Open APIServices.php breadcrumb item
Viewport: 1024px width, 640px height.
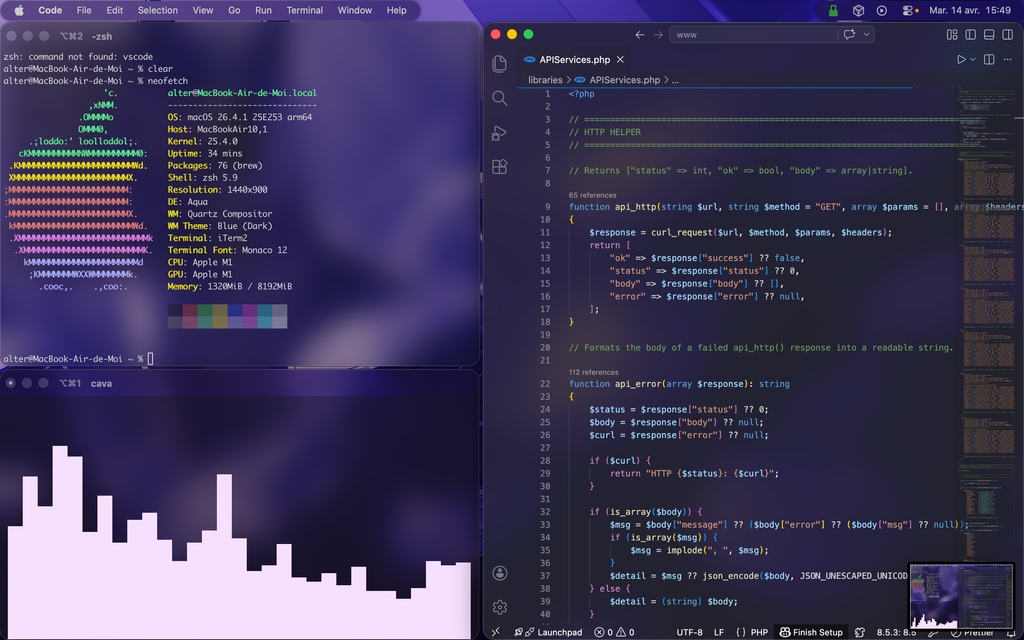(x=624, y=80)
